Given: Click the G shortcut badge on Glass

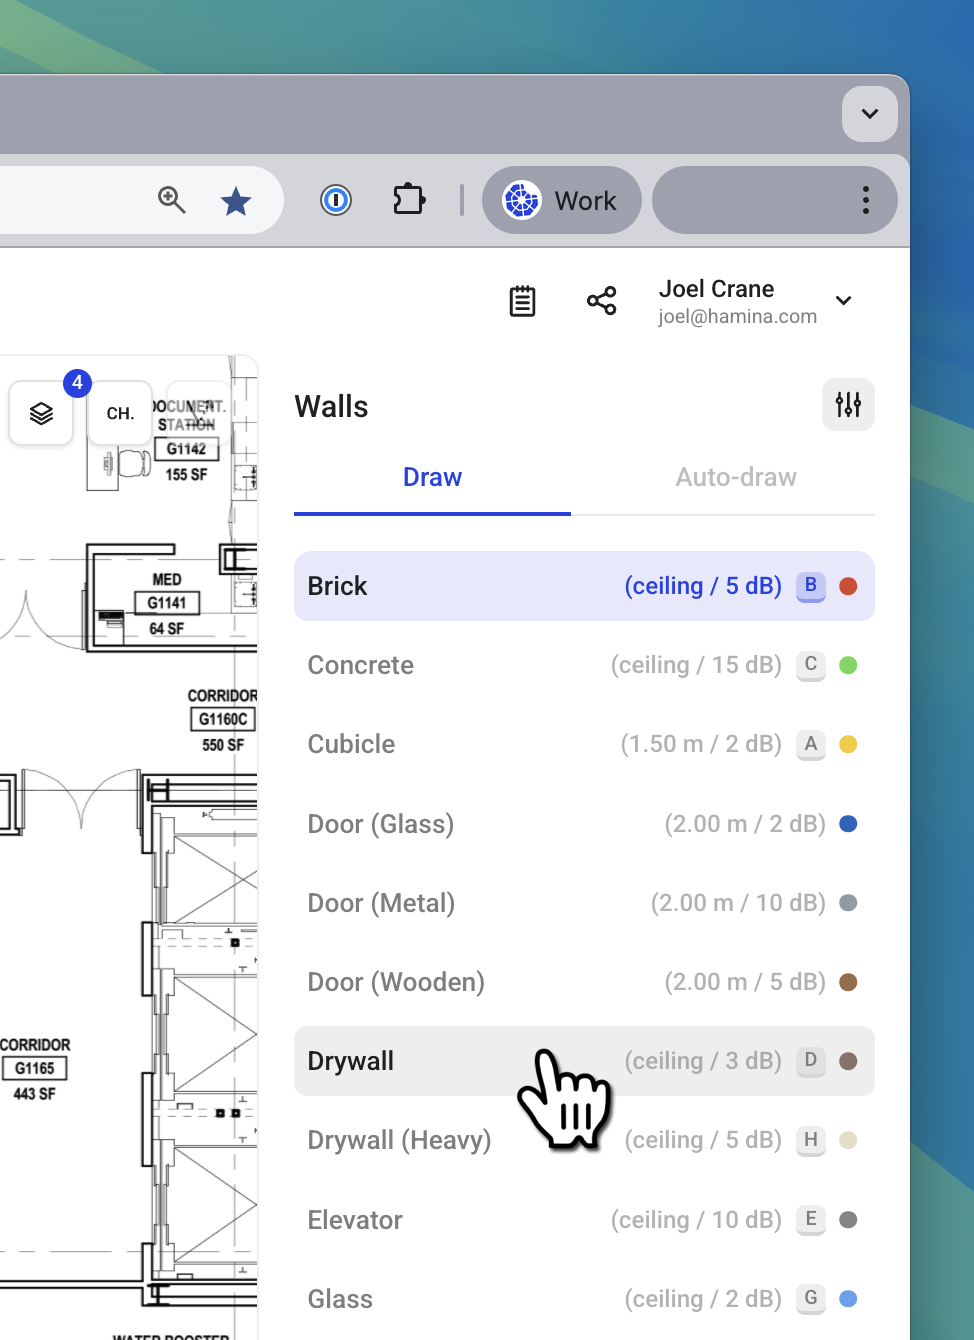Looking at the screenshot, I should point(811,1299).
